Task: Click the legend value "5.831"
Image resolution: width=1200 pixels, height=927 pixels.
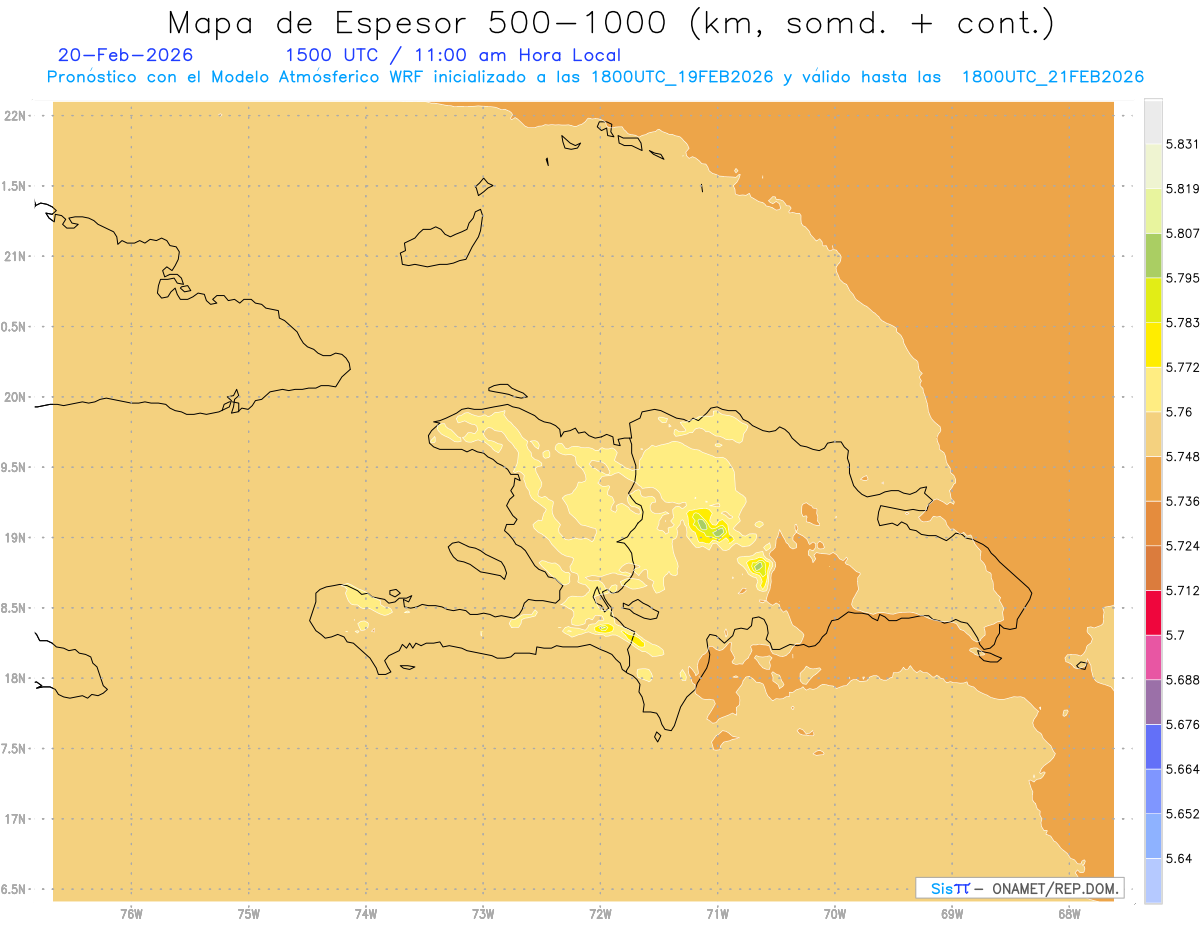Action: [x=1183, y=144]
